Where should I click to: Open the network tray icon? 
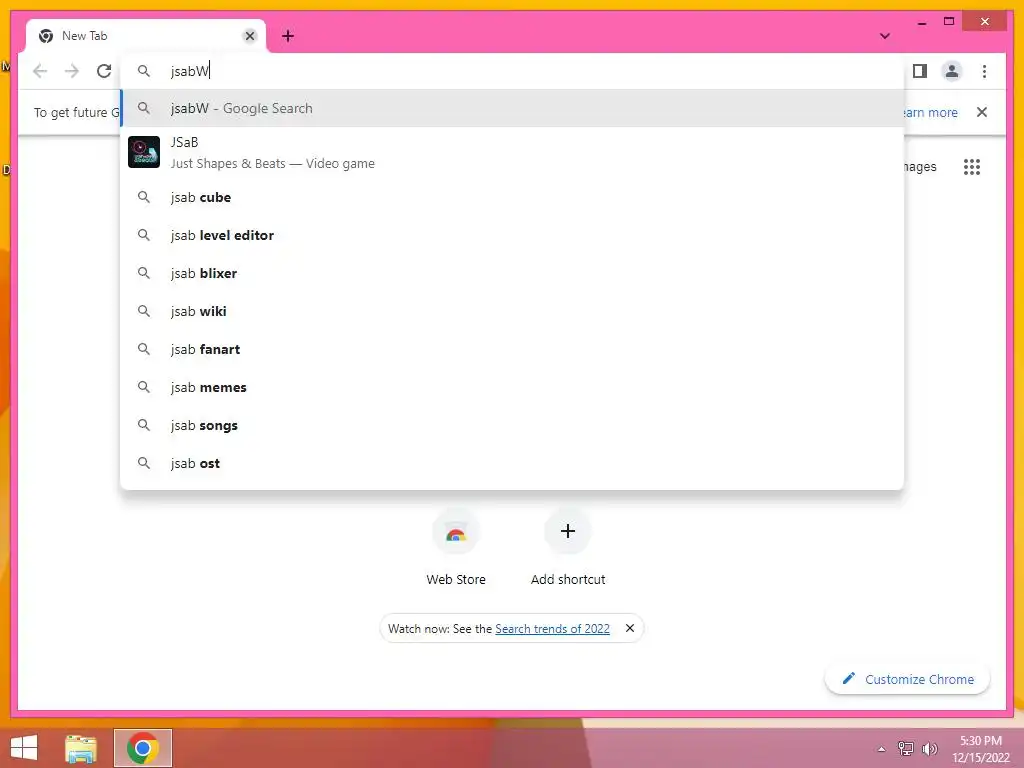coord(906,748)
